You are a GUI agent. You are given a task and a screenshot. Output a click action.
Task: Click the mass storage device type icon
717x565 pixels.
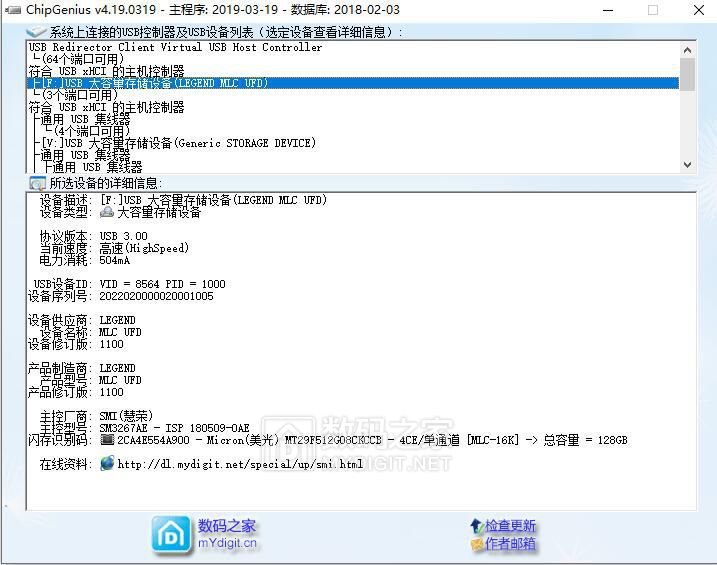click(x=107, y=212)
